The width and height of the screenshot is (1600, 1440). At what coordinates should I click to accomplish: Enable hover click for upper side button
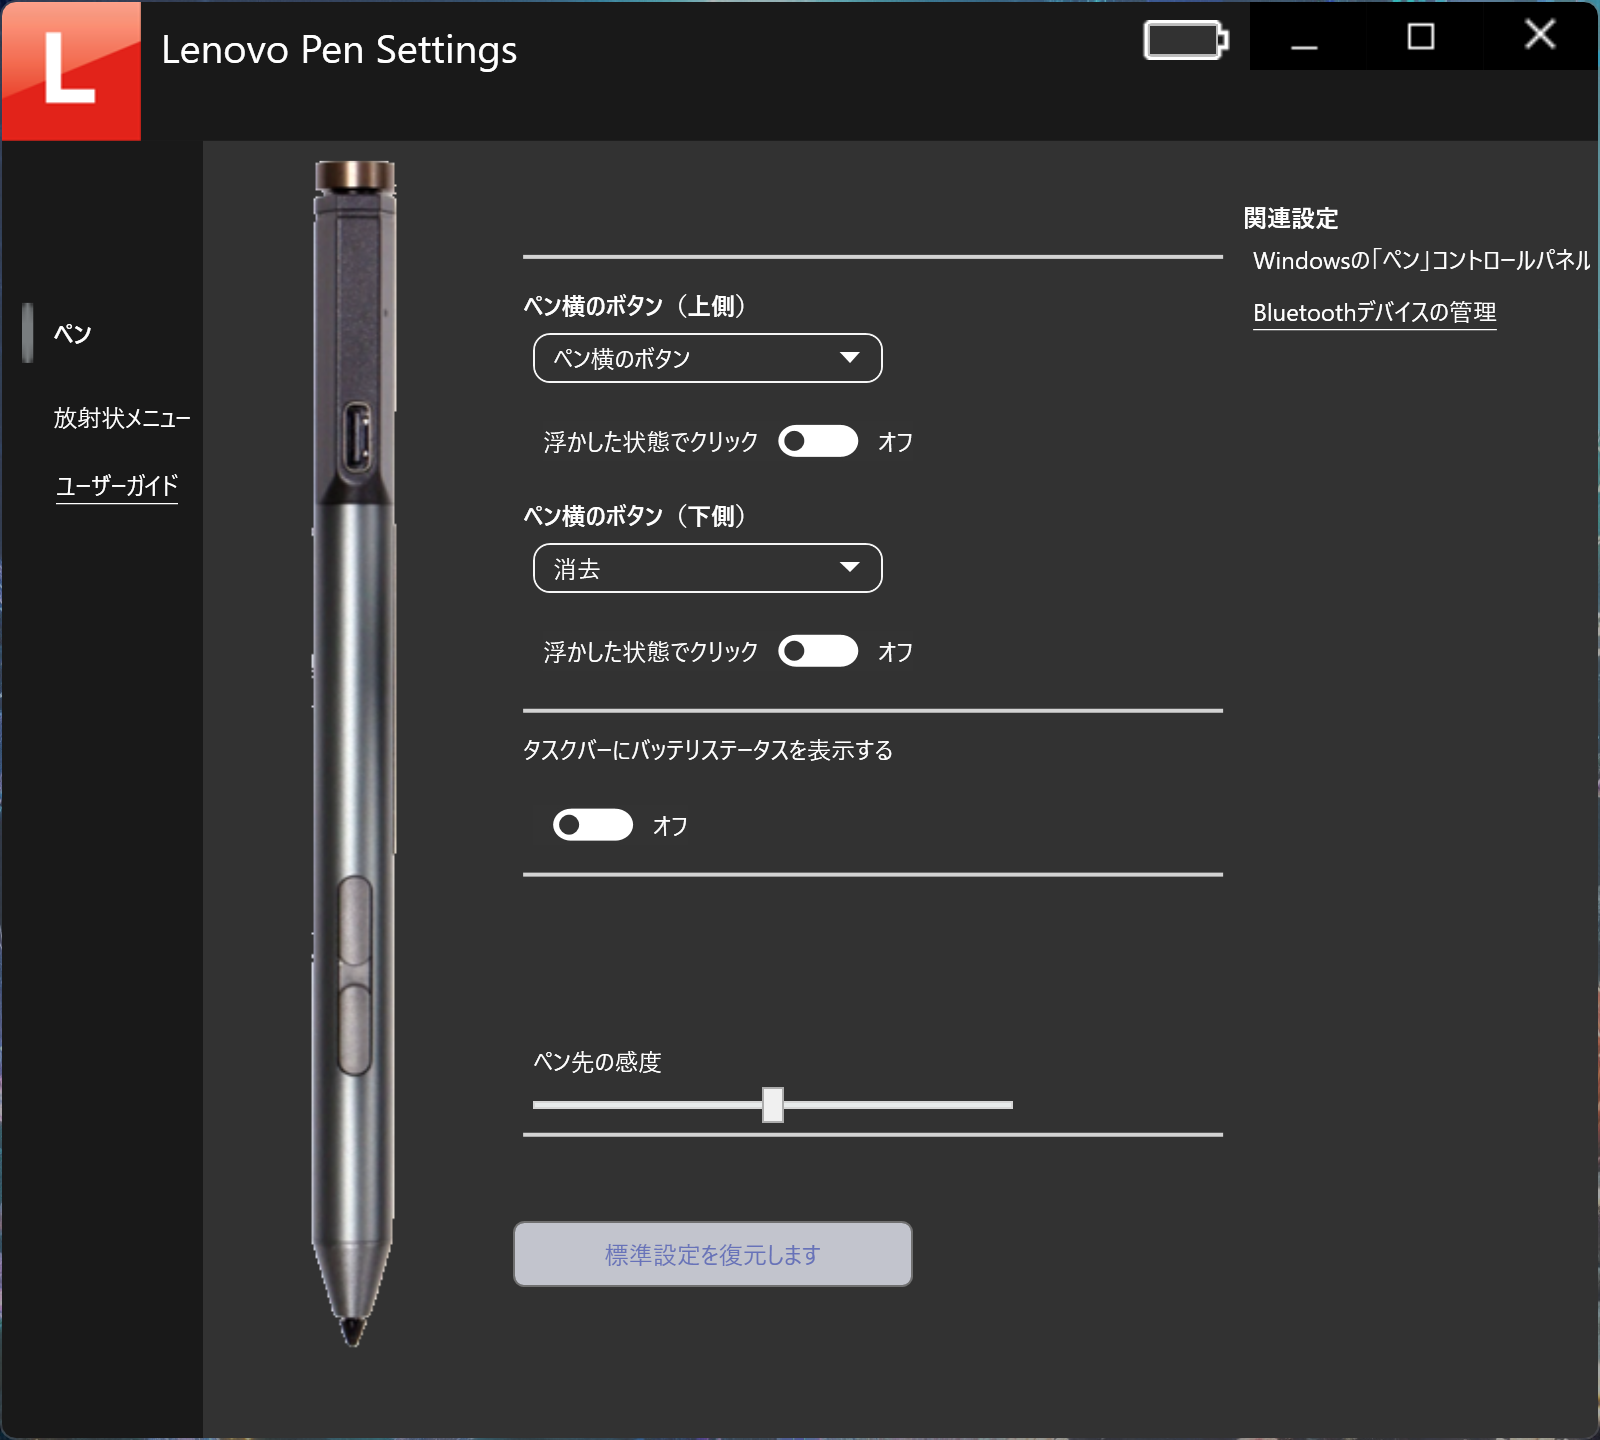click(x=817, y=441)
